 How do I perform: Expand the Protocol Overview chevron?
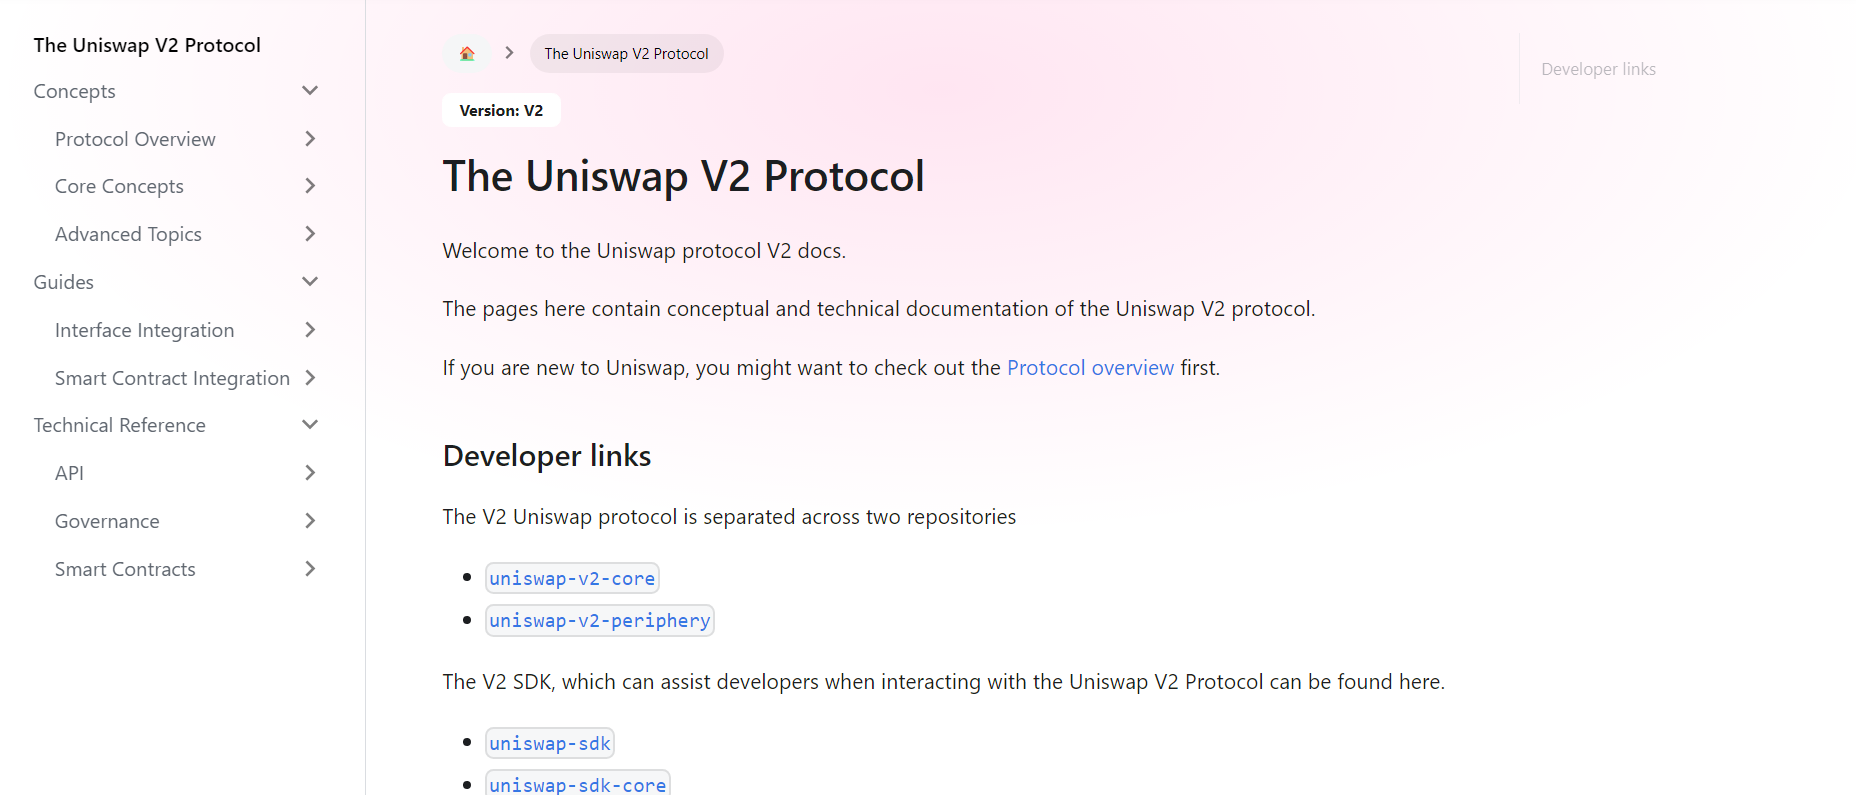pos(310,139)
